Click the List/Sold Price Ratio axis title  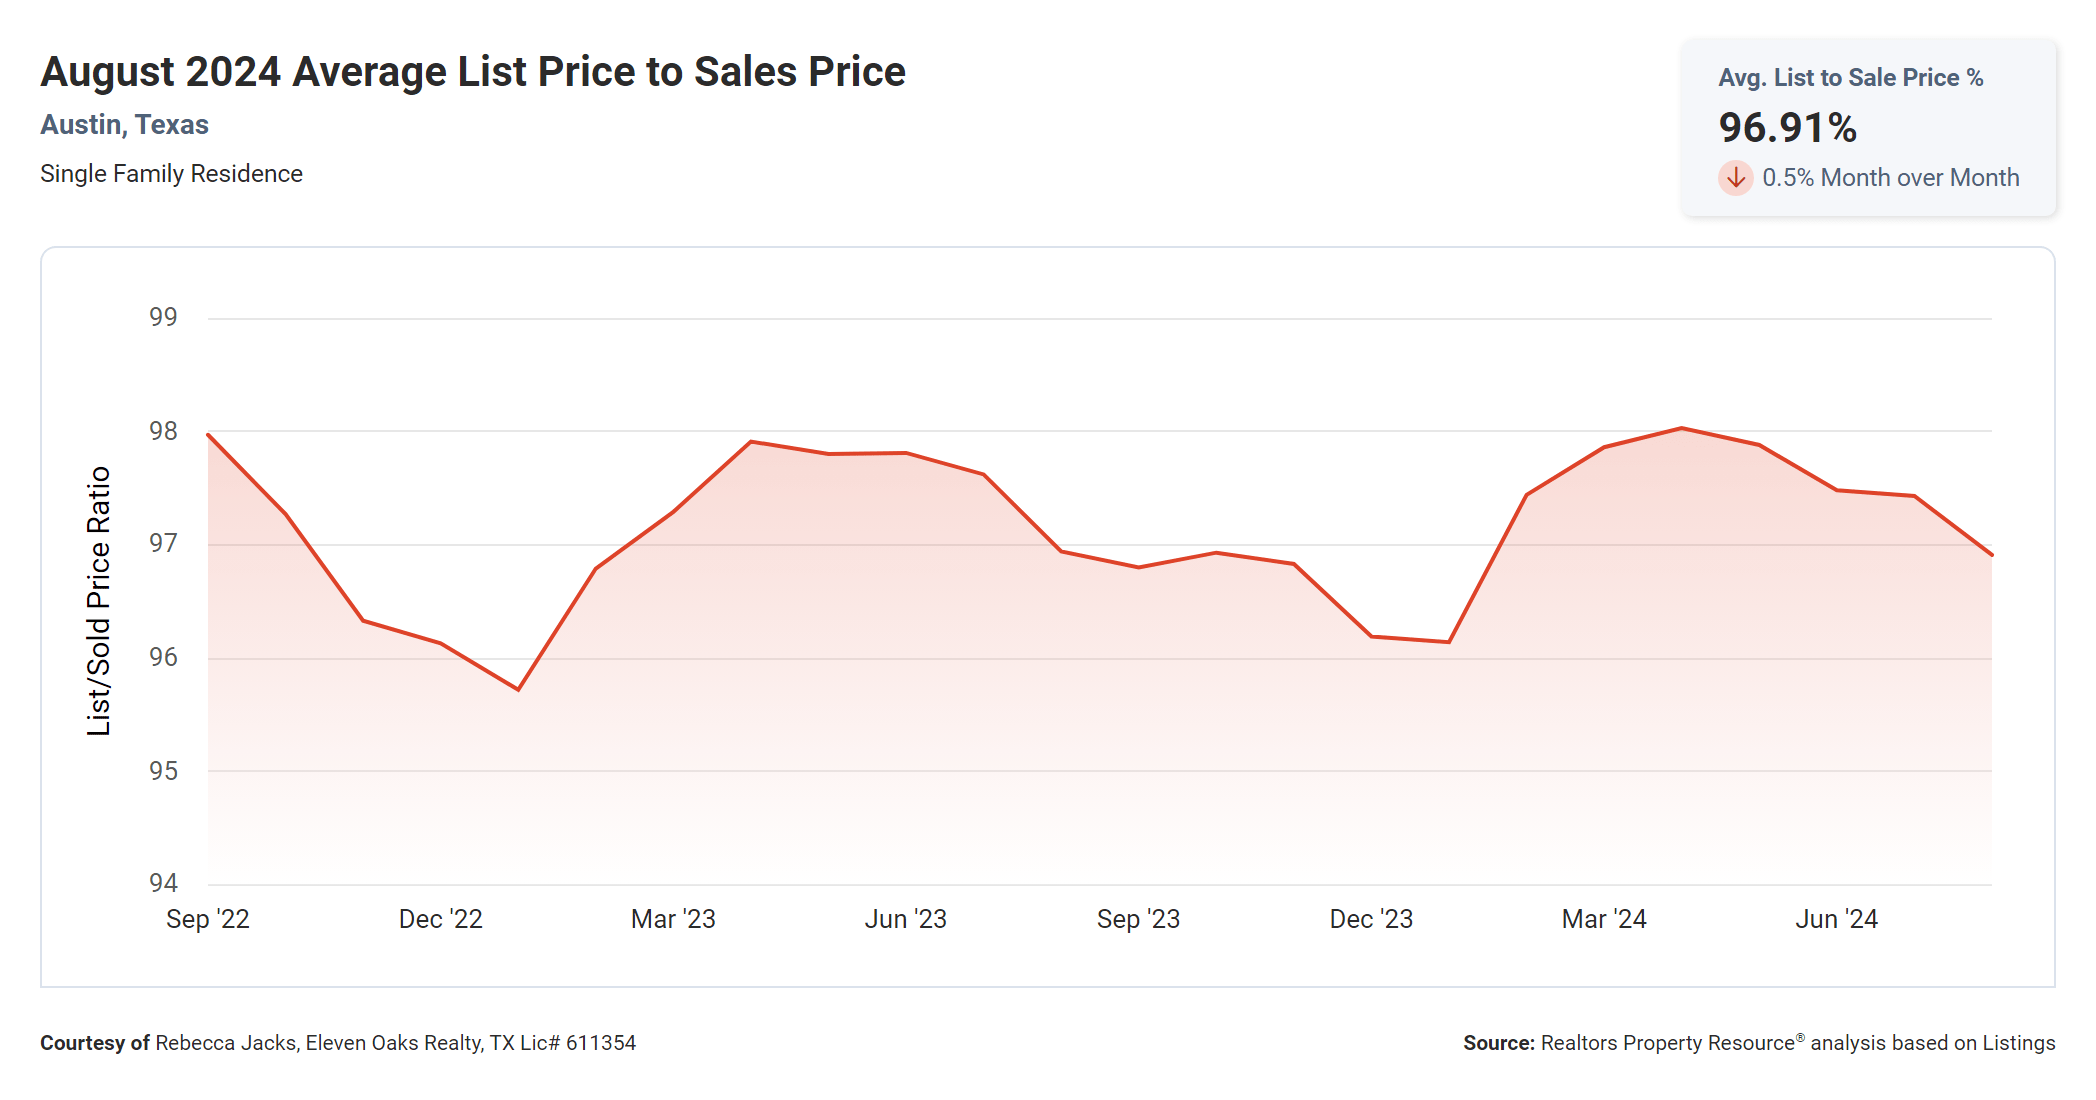(98, 601)
